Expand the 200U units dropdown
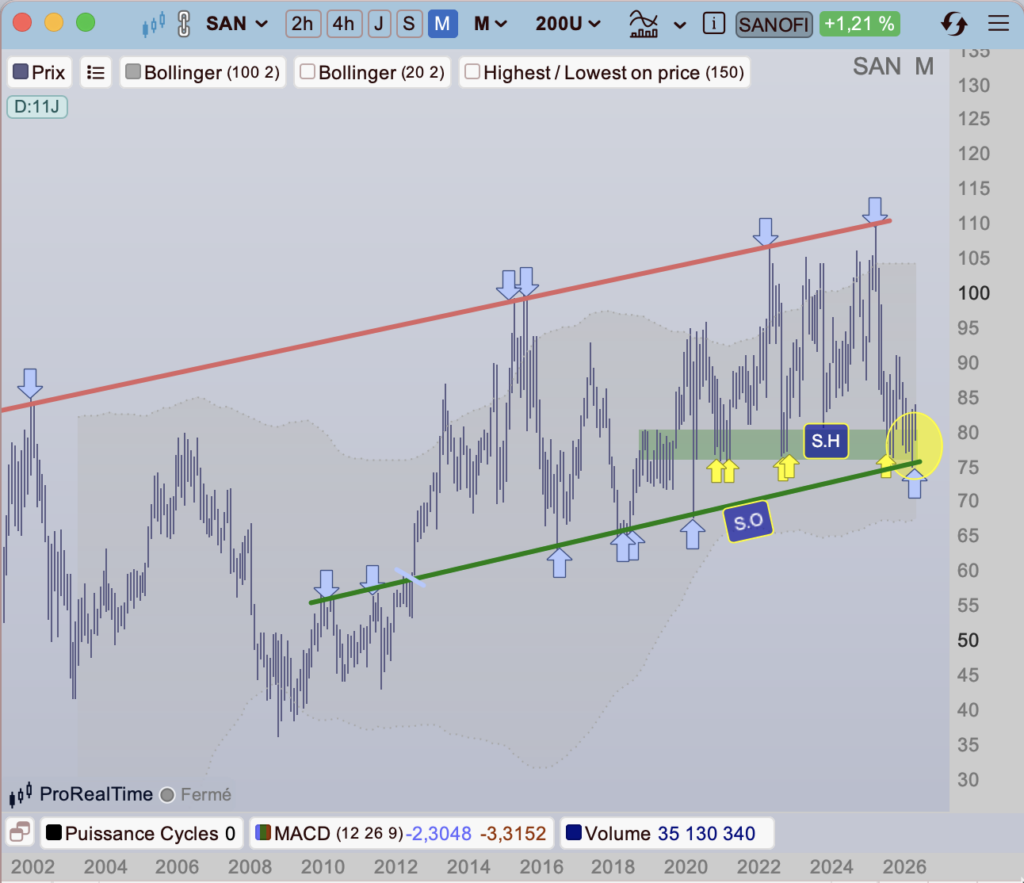The image size is (1024, 883). click(568, 24)
